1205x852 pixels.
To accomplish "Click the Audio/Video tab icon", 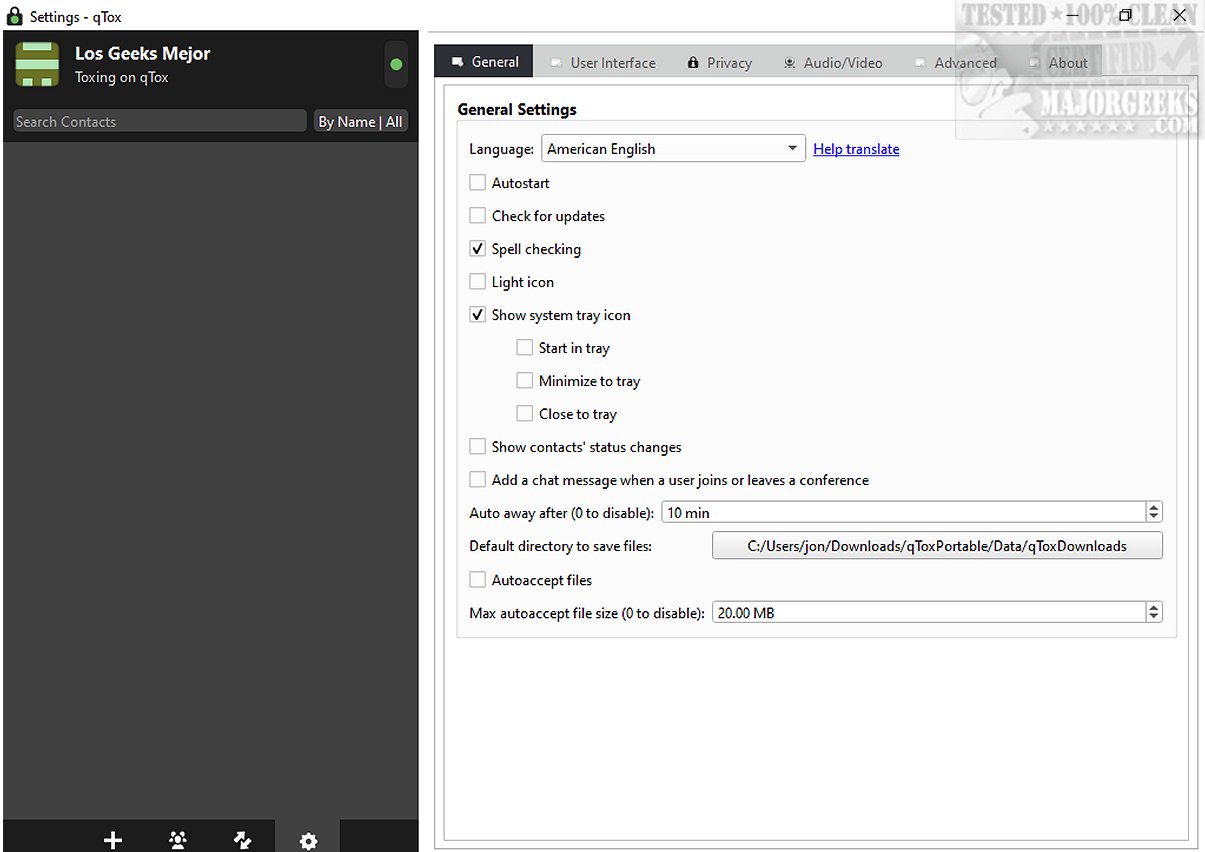I will coord(790,63).
